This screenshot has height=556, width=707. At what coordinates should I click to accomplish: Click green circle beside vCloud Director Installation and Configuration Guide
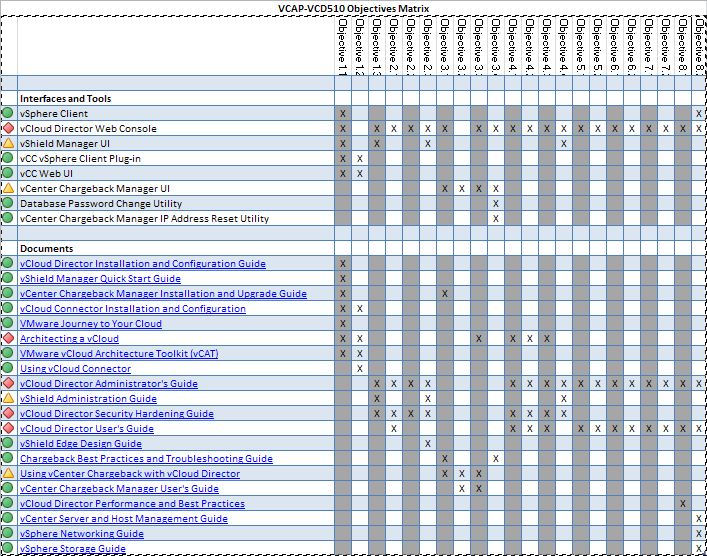8,263
